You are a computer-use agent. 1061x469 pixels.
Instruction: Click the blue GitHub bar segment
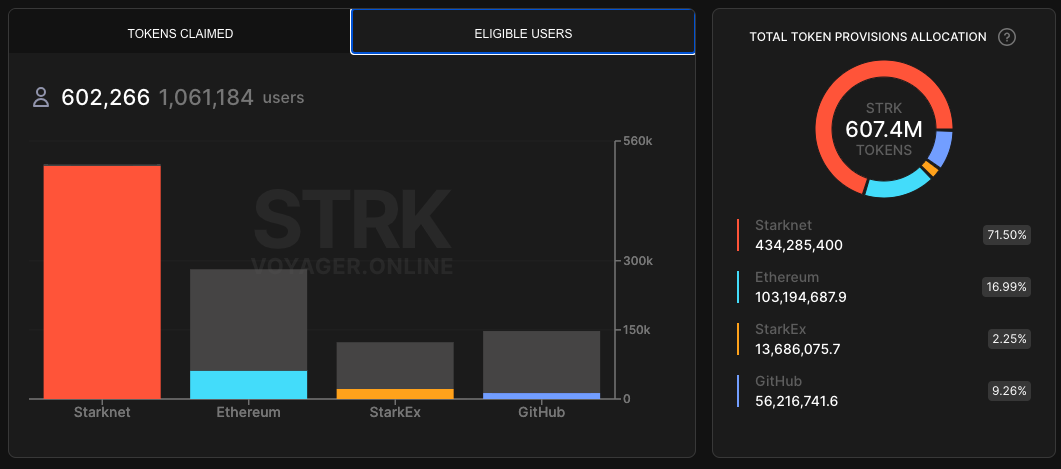(541, 396)
